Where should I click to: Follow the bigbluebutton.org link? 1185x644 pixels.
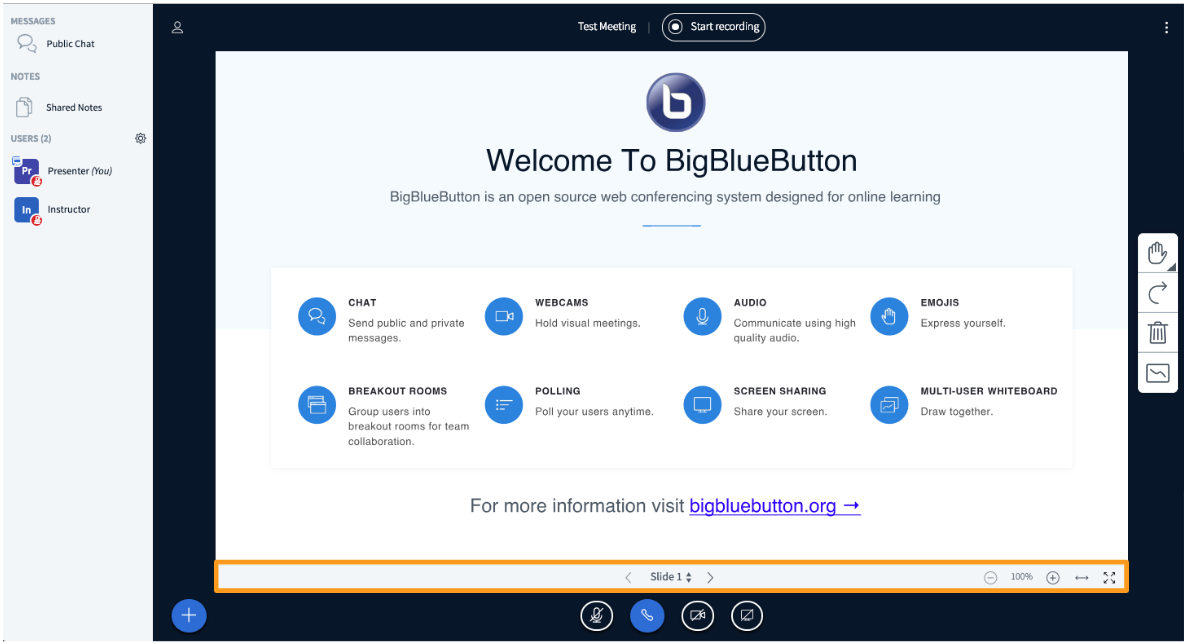point(775,506)
